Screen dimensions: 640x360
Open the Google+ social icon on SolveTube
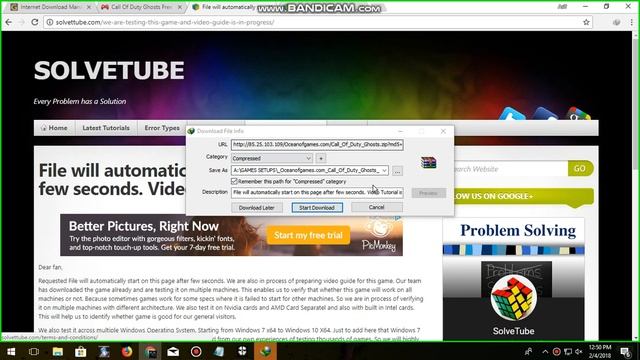578,114
